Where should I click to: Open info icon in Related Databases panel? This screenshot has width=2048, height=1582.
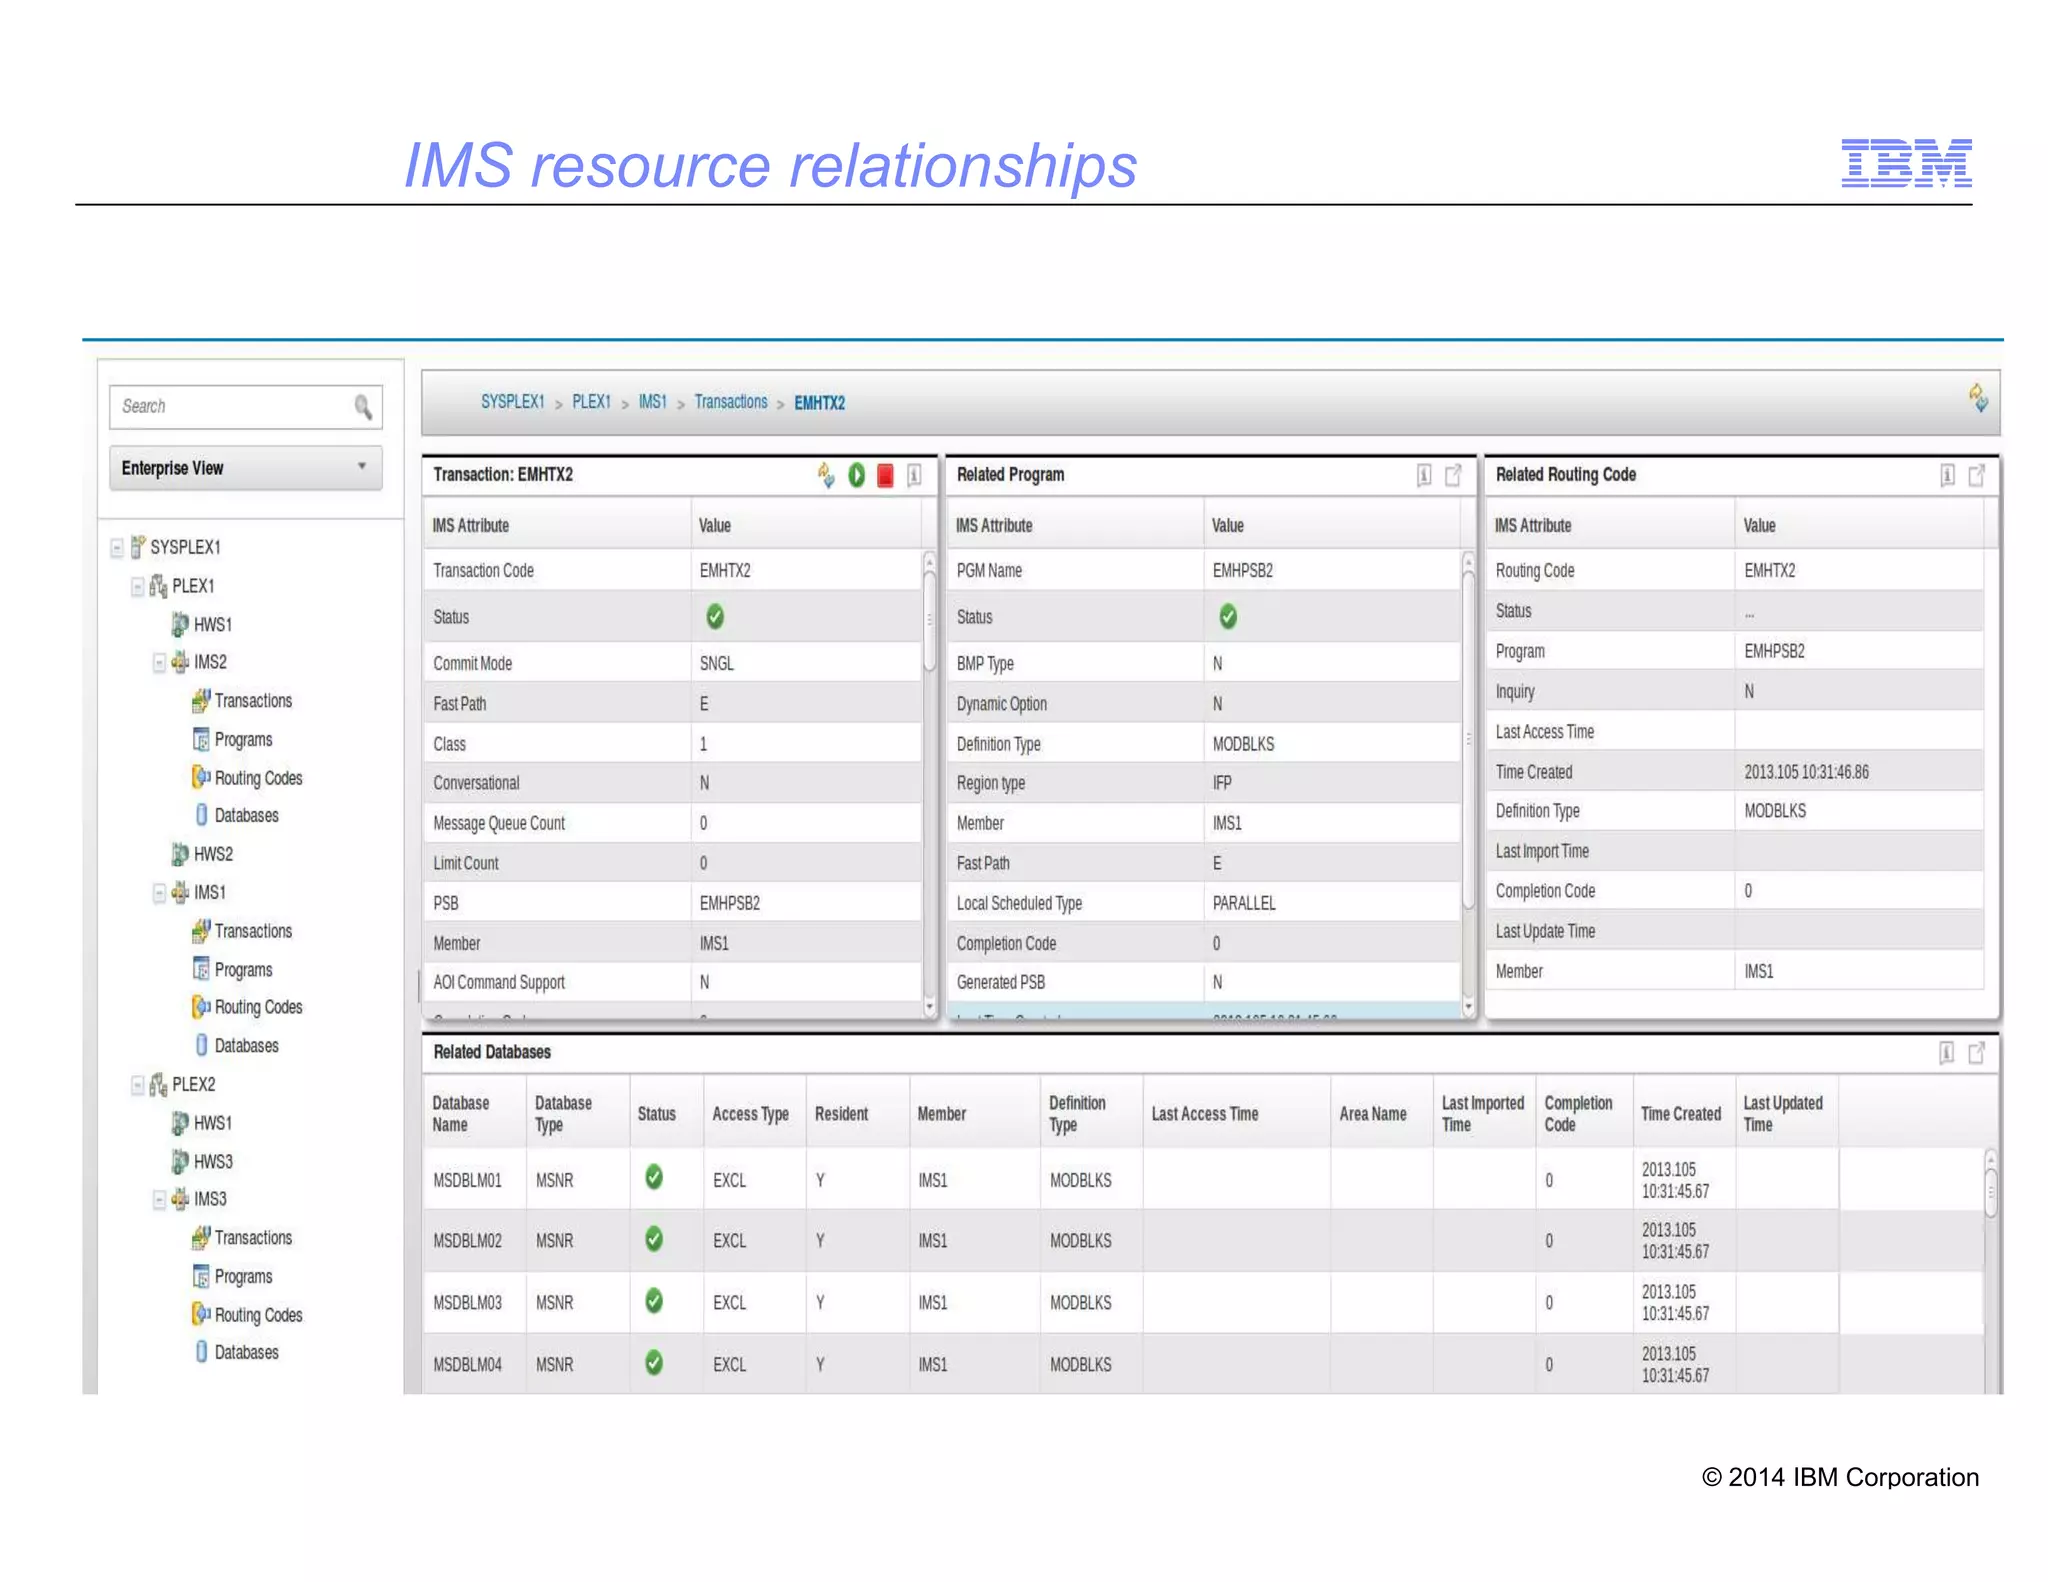(x=1946, y=1052)
